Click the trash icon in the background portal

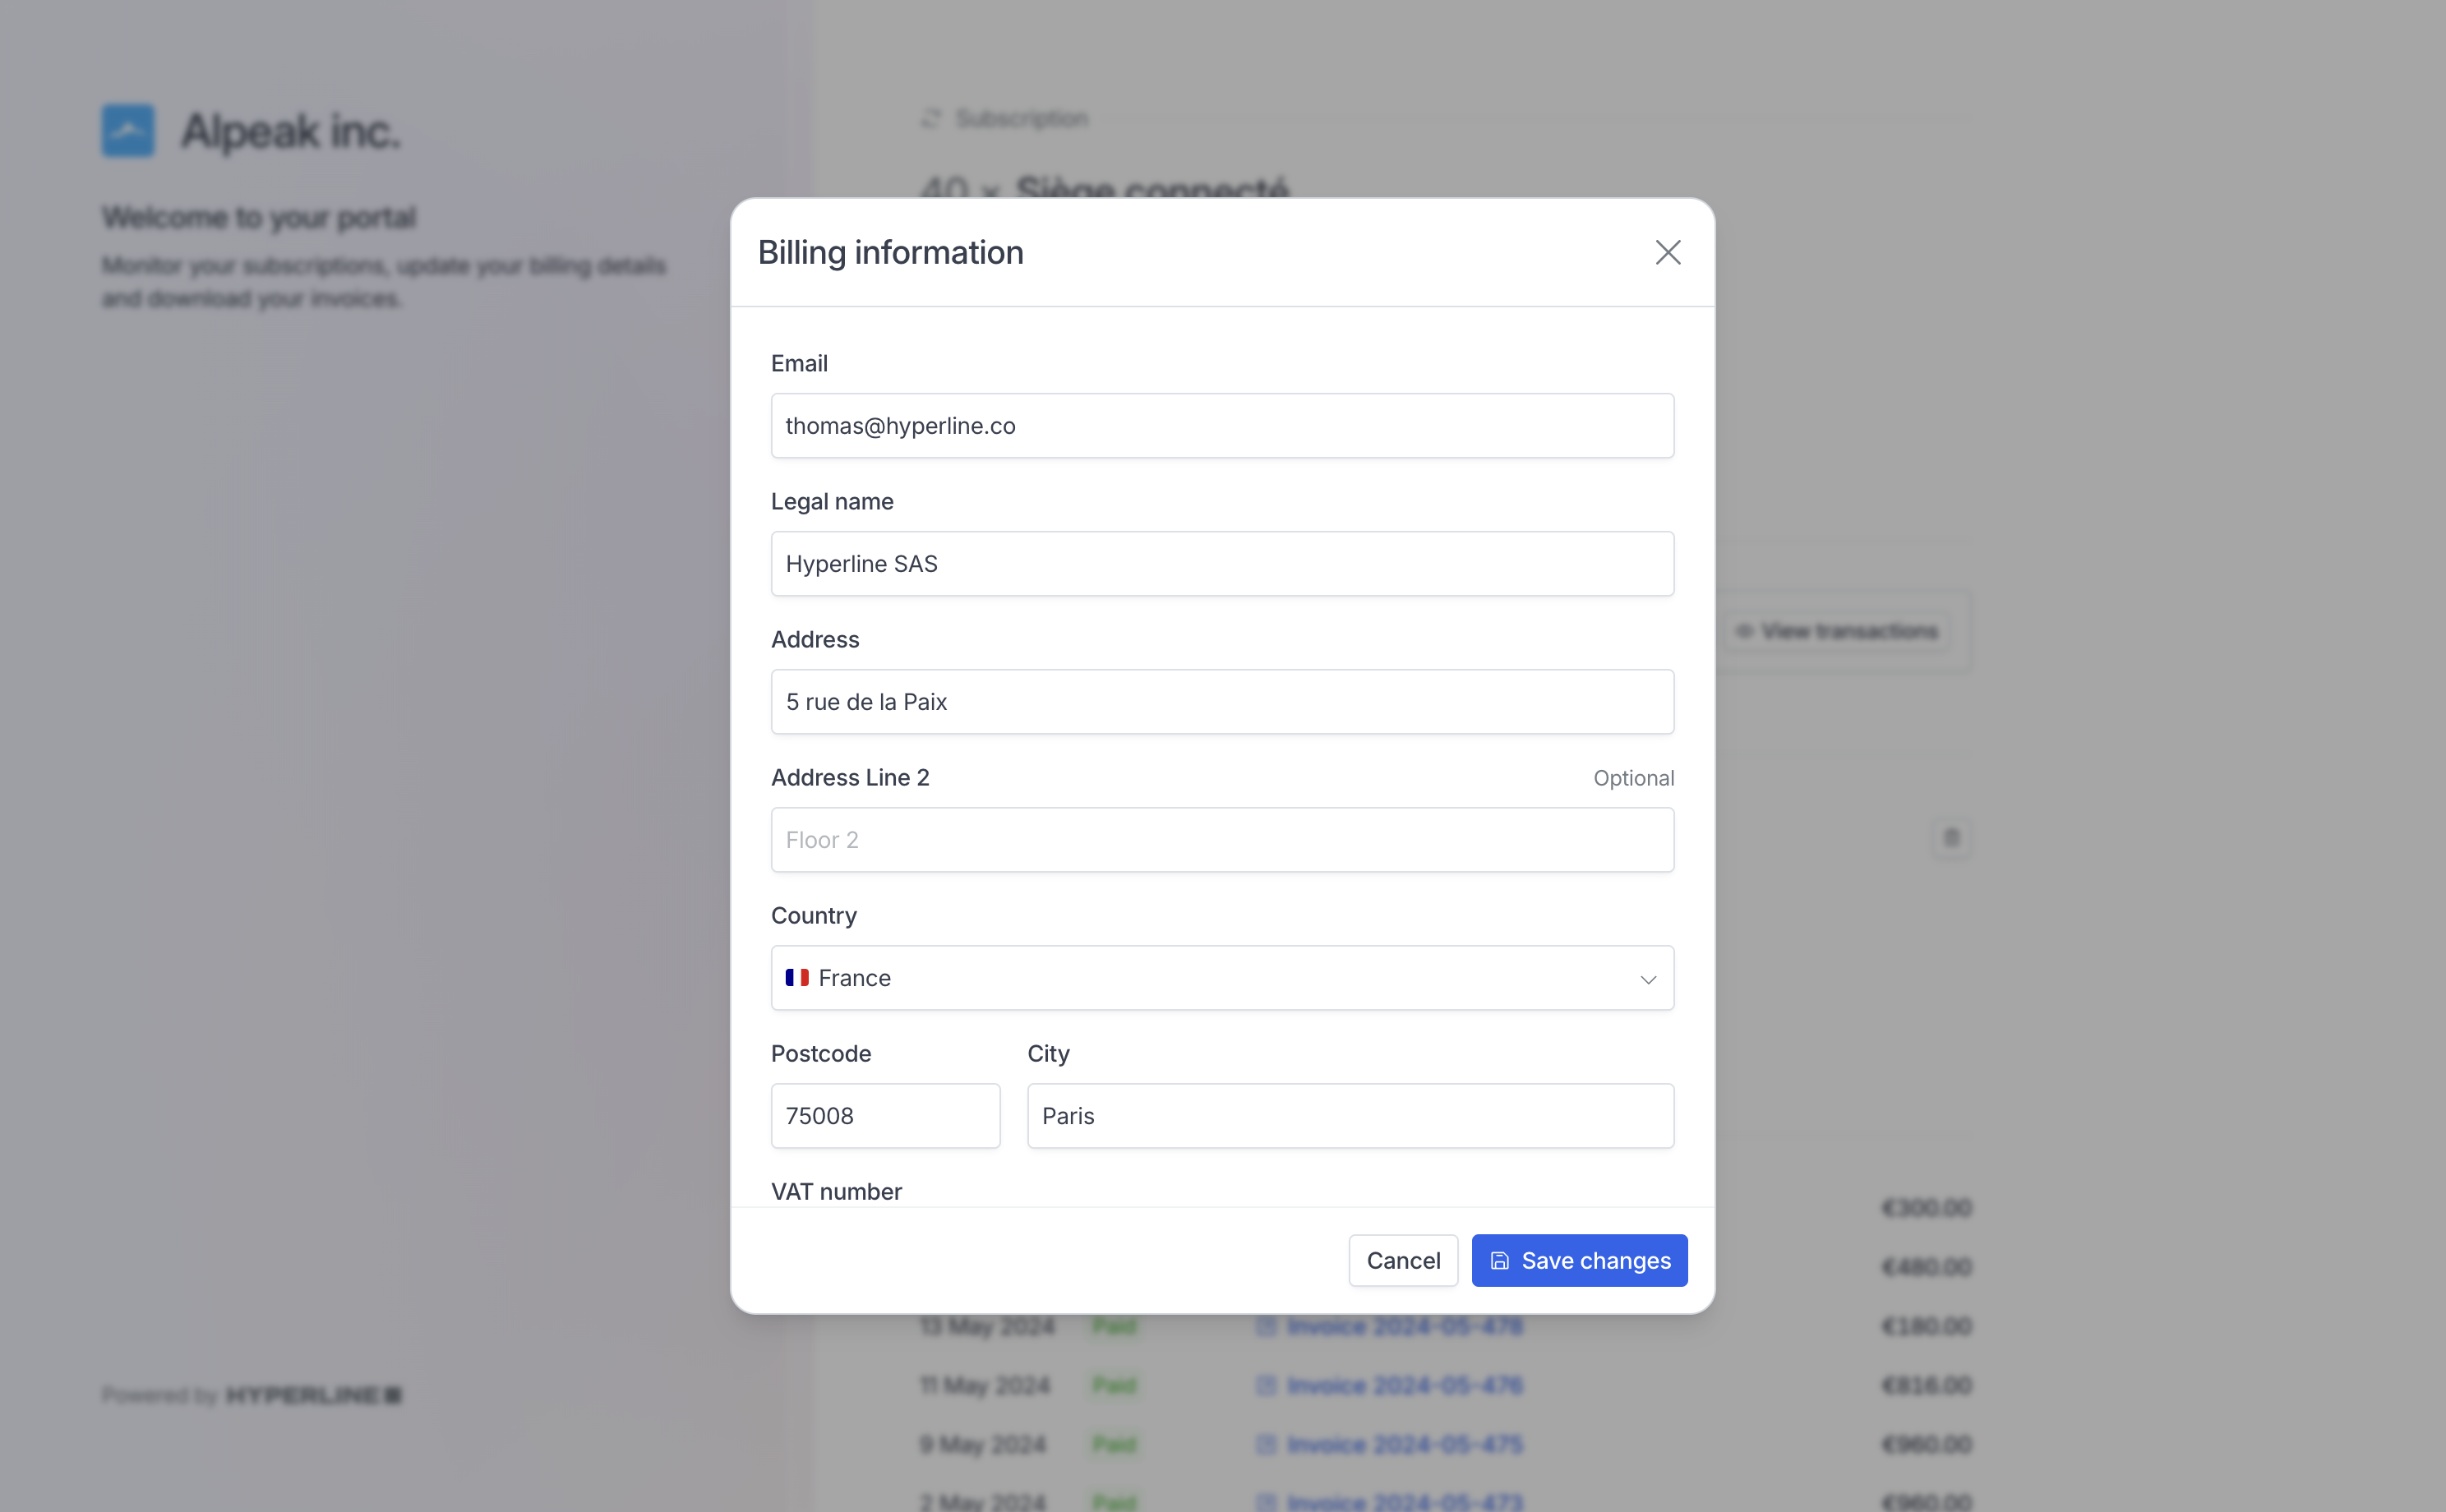point(1951,838)
